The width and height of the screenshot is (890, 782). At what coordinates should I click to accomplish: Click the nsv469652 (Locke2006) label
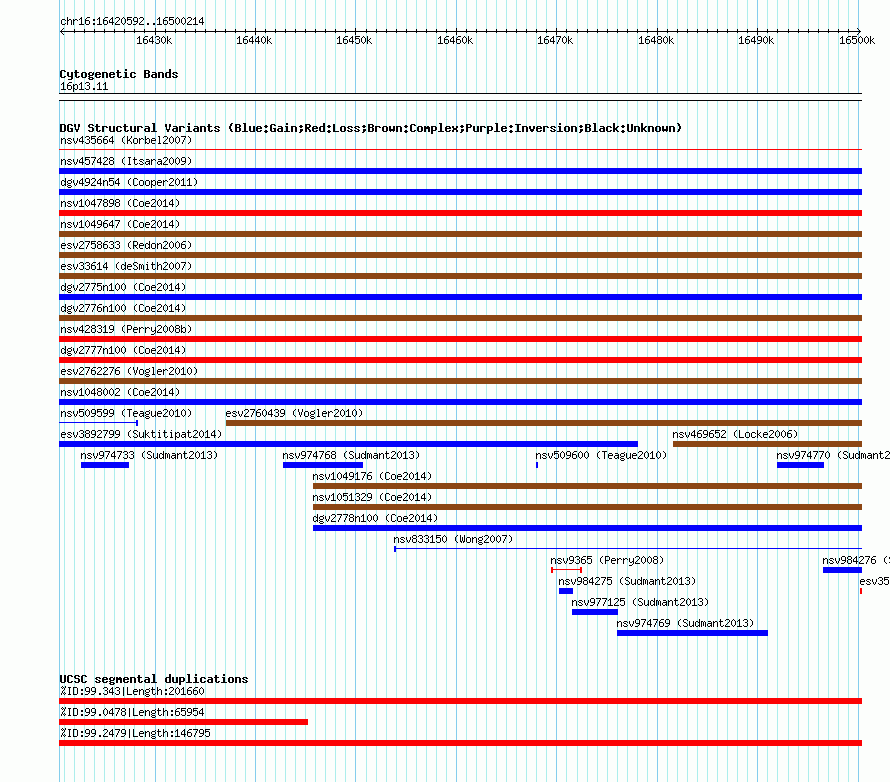[735, 434]
